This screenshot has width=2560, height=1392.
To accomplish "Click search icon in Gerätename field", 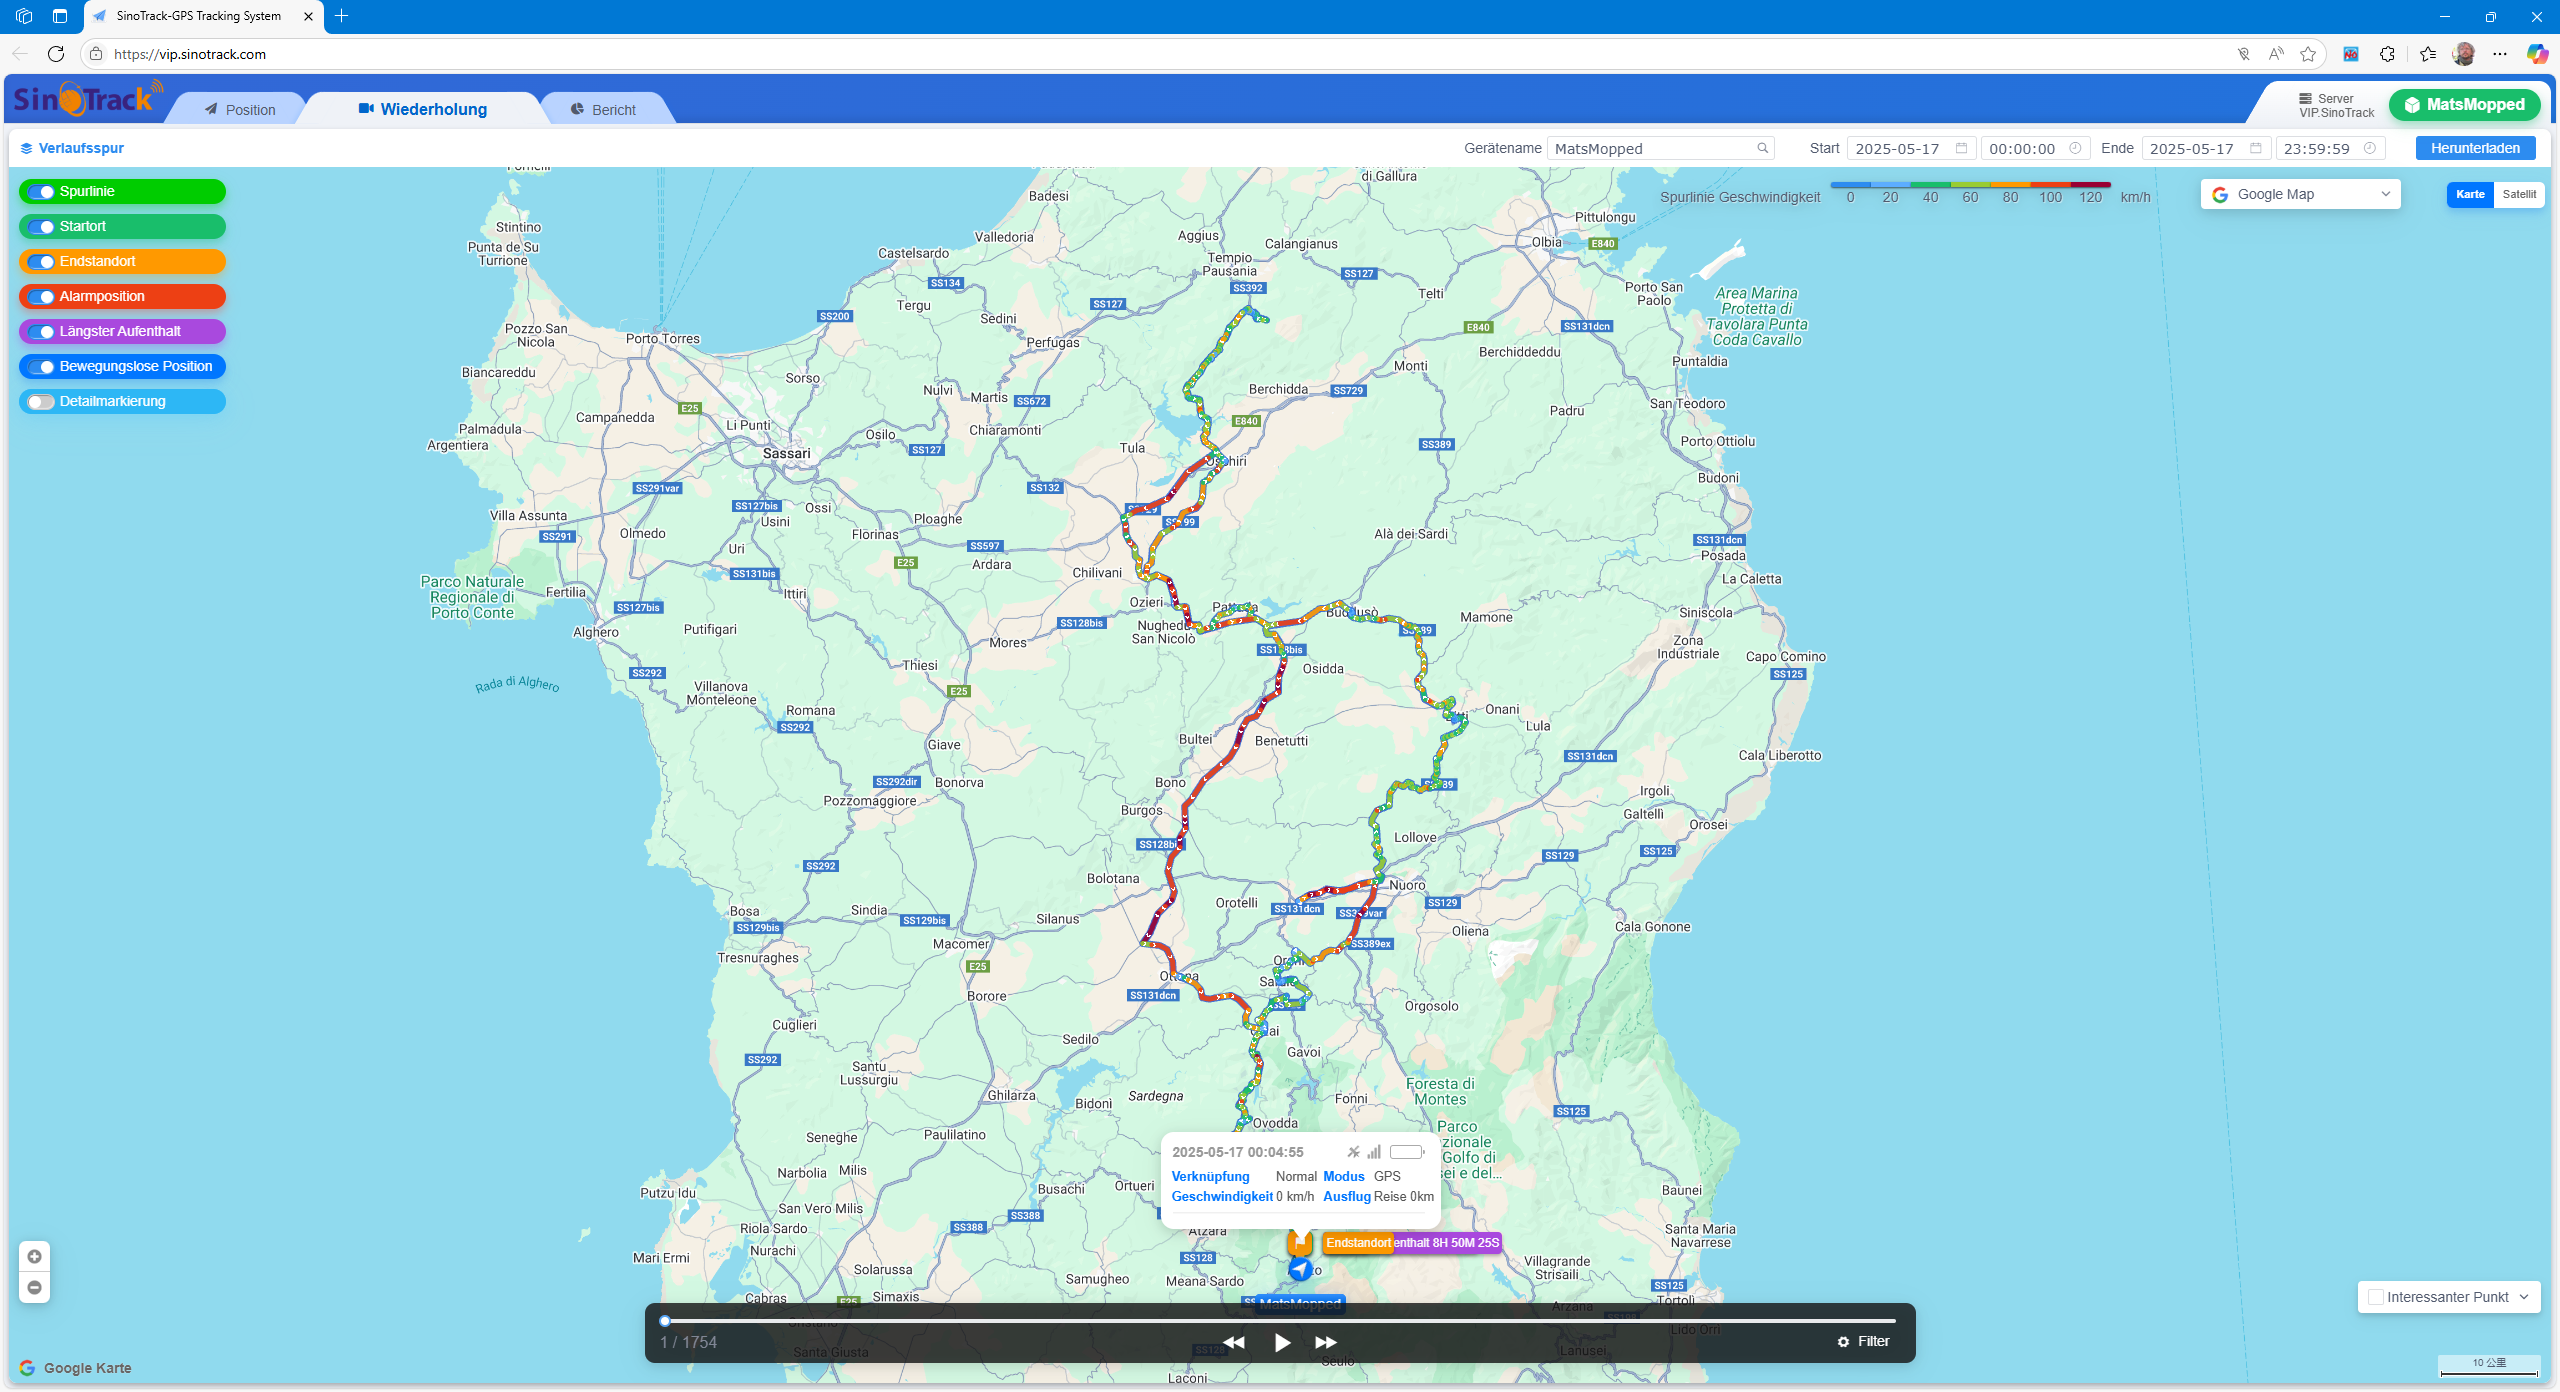I will (x=1762, y=148).
